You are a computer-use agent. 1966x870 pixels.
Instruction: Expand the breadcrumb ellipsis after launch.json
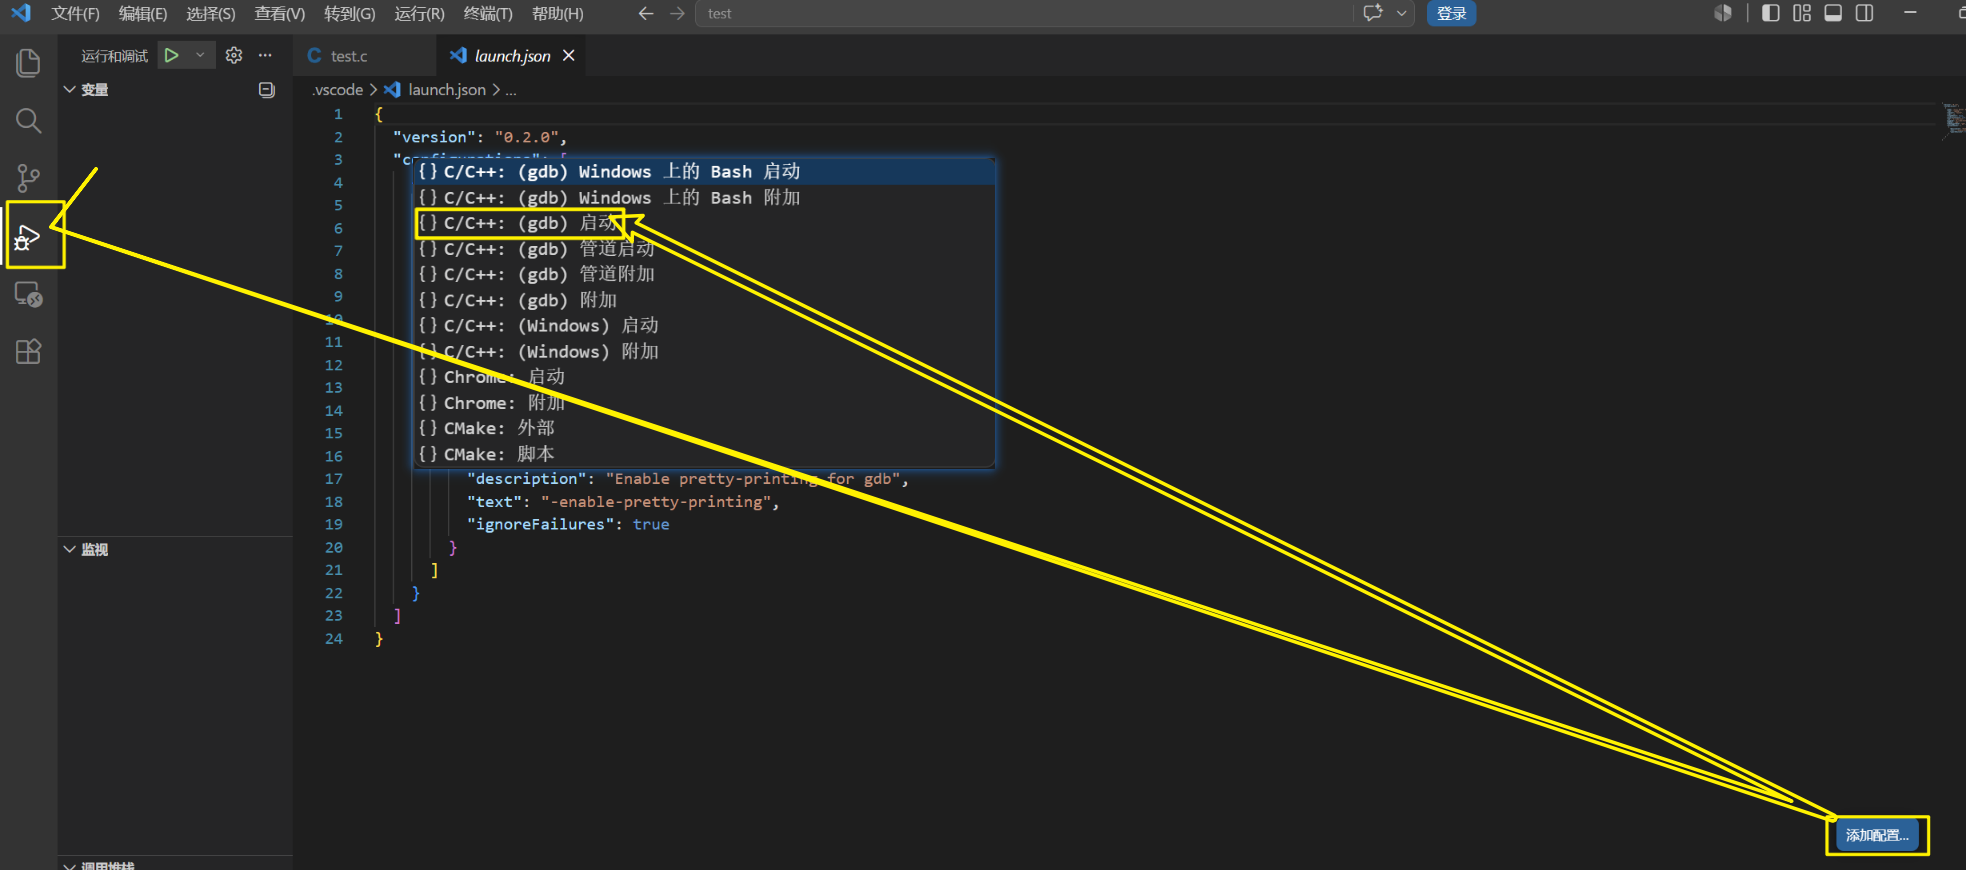pos(511,90)
